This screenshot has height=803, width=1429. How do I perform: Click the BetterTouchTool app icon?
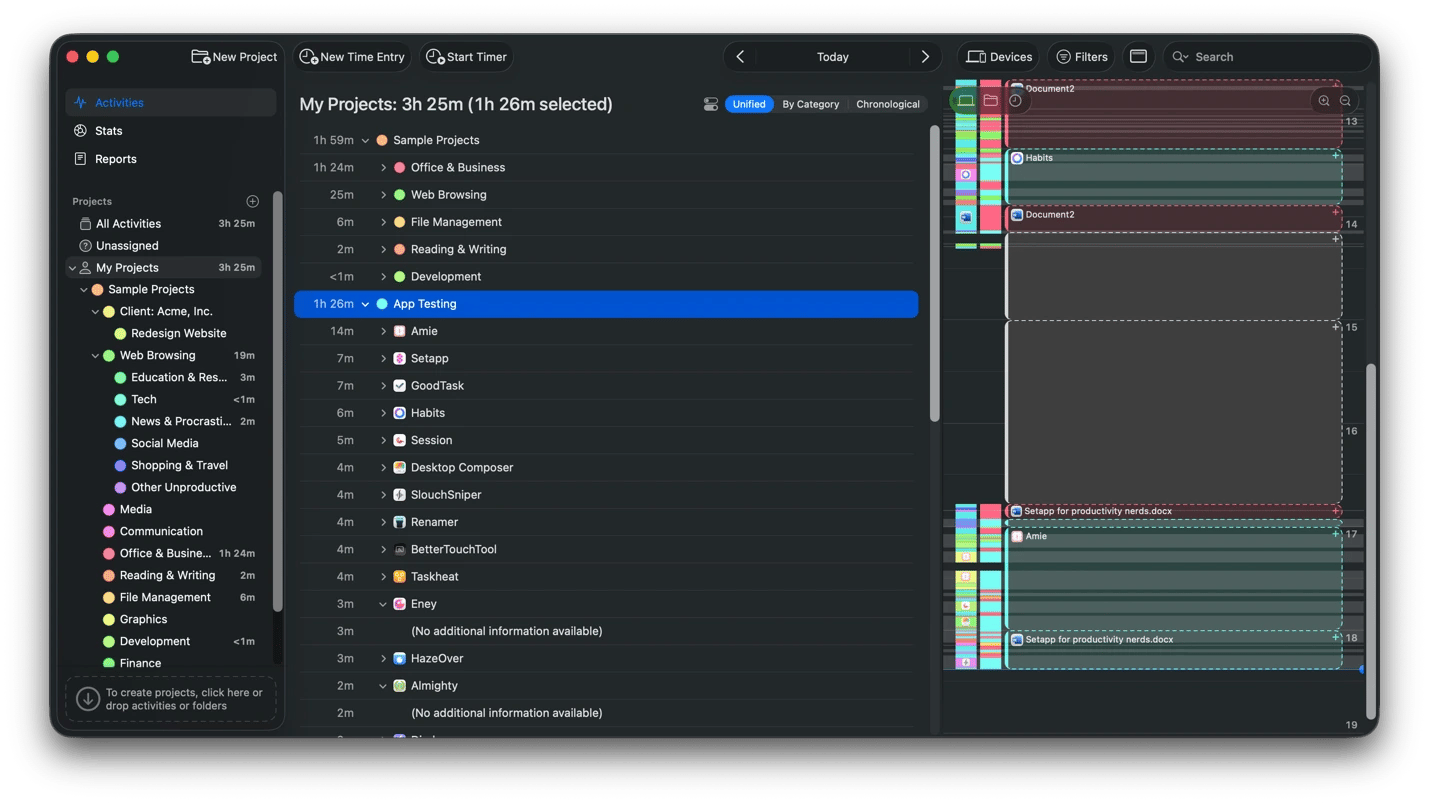[x=399, y=549]
